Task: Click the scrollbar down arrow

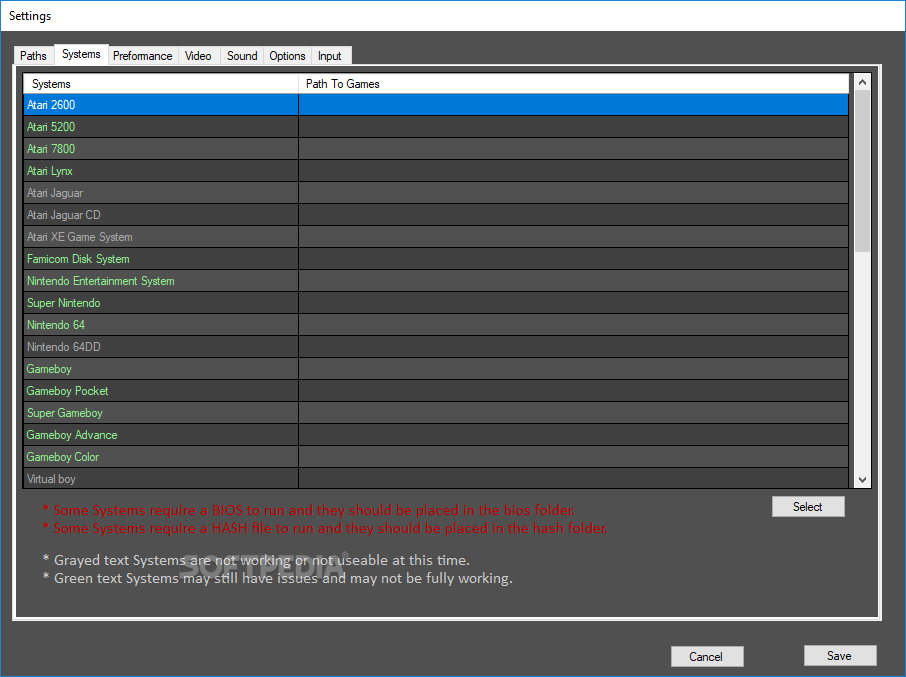Action: click(x=862, y=479)
